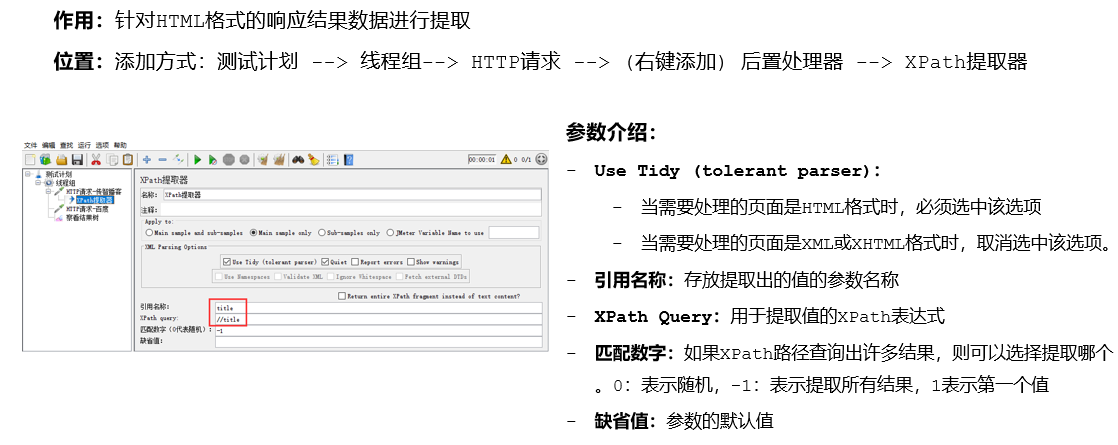Start the test with the green play icon

198,160
